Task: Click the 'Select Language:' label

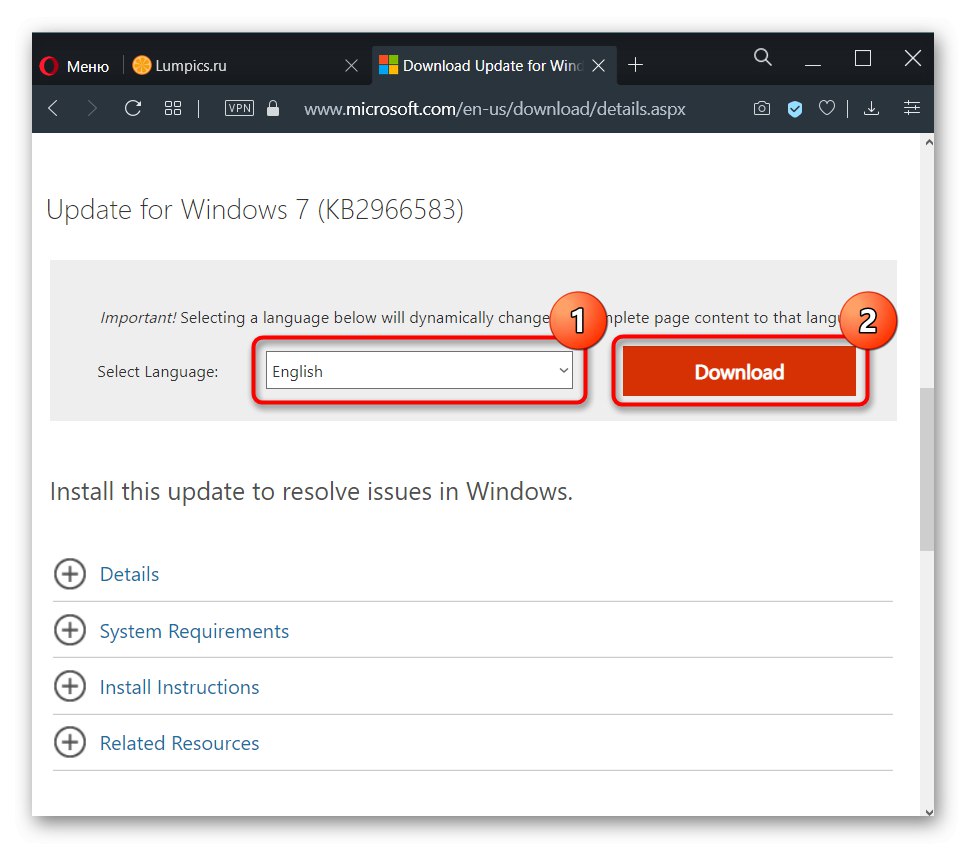Action: (158, 372)
